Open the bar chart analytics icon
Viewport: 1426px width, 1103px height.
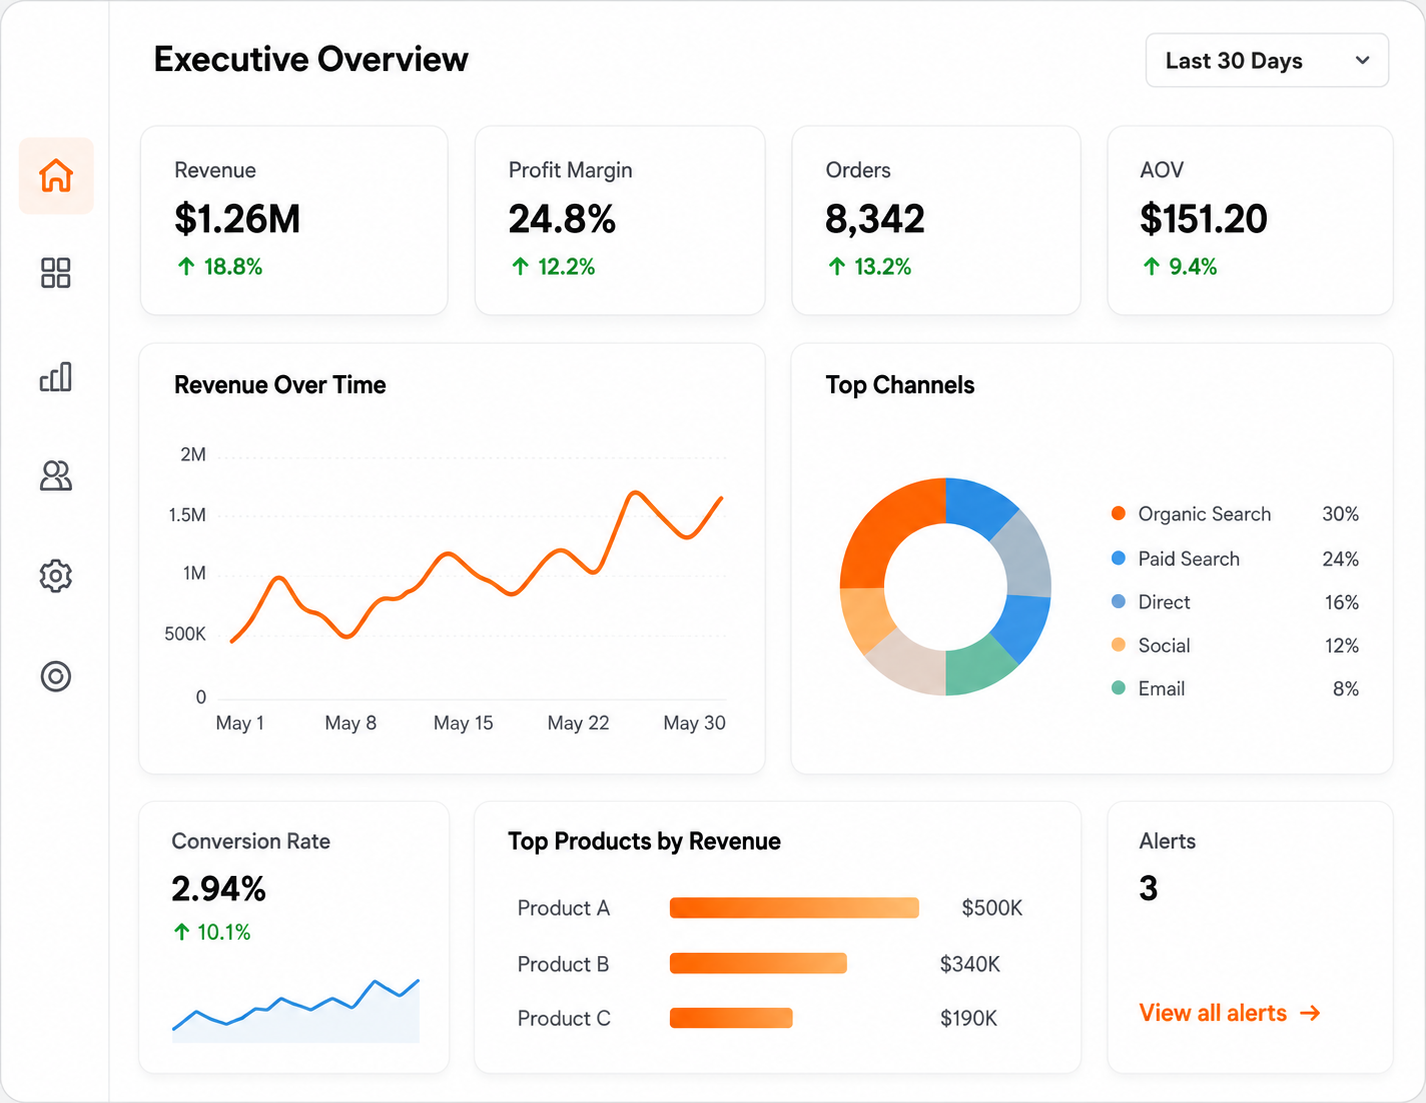point(56,376)
